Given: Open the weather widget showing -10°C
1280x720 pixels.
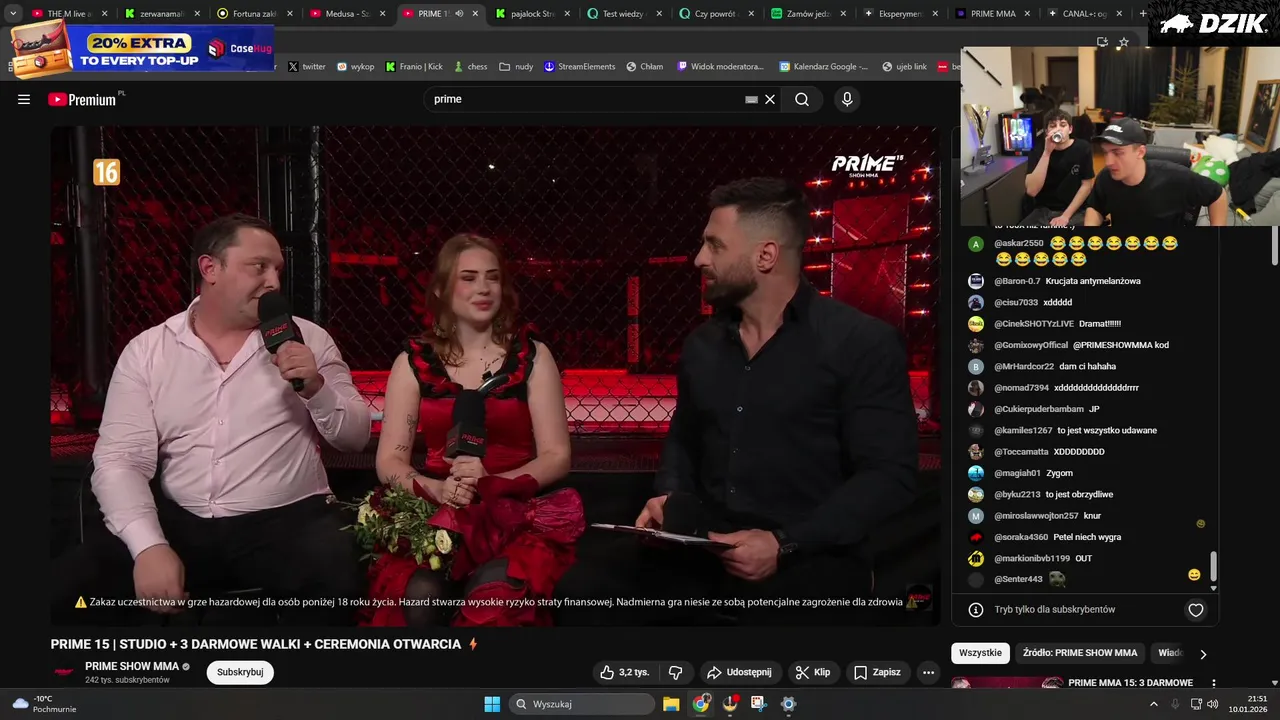Looking at the screenshot, I should (x=45, y=704).
